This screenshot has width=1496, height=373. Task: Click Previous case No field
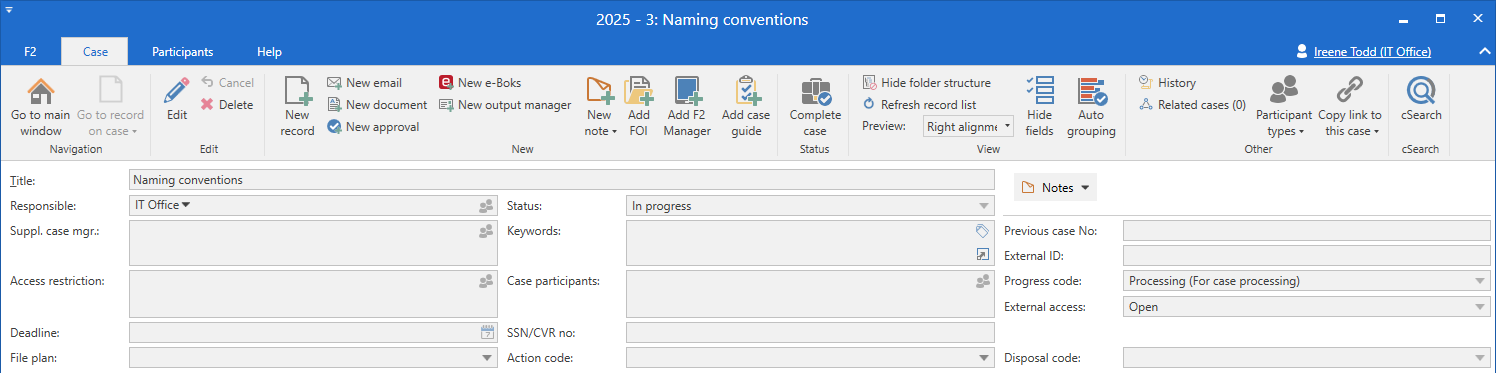click(1307, 231)
